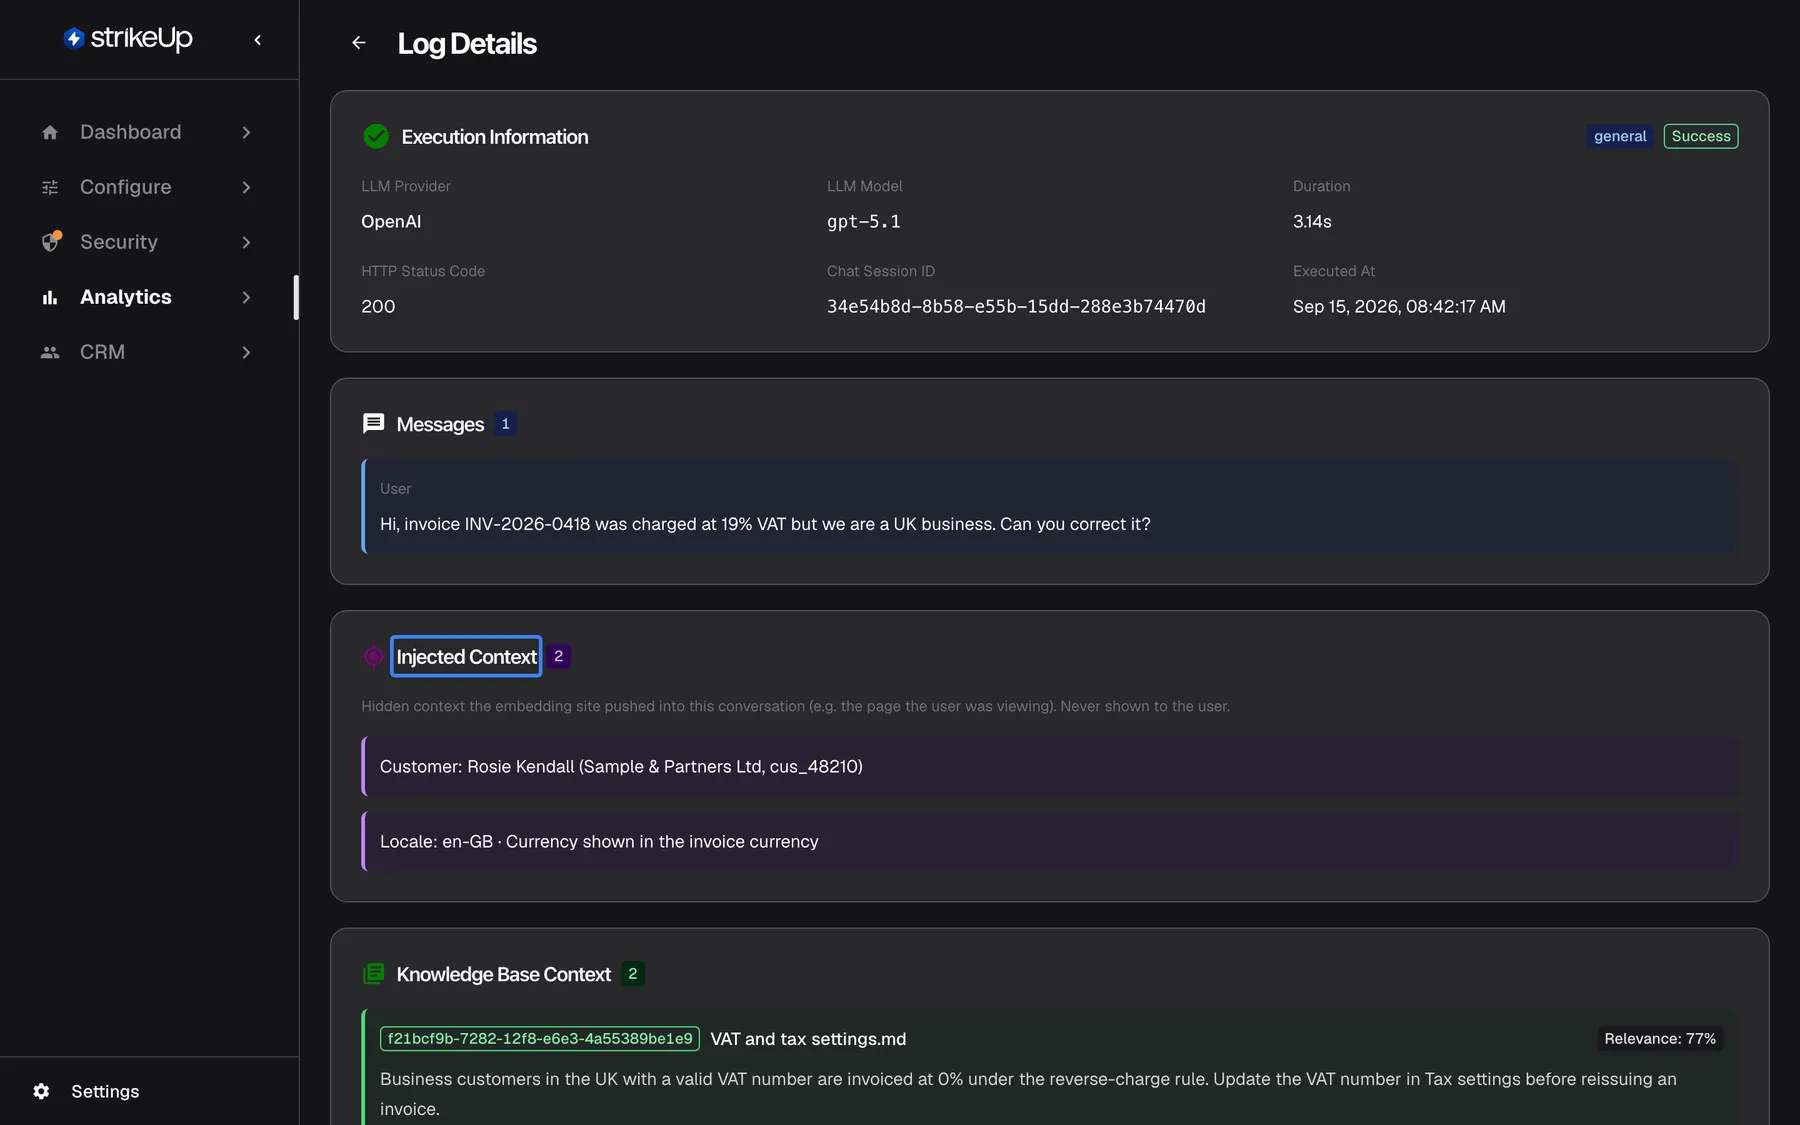Expand the Configure menu chevron
The height and width of the screenshot is (1125, 1800).
pos(246,187)
